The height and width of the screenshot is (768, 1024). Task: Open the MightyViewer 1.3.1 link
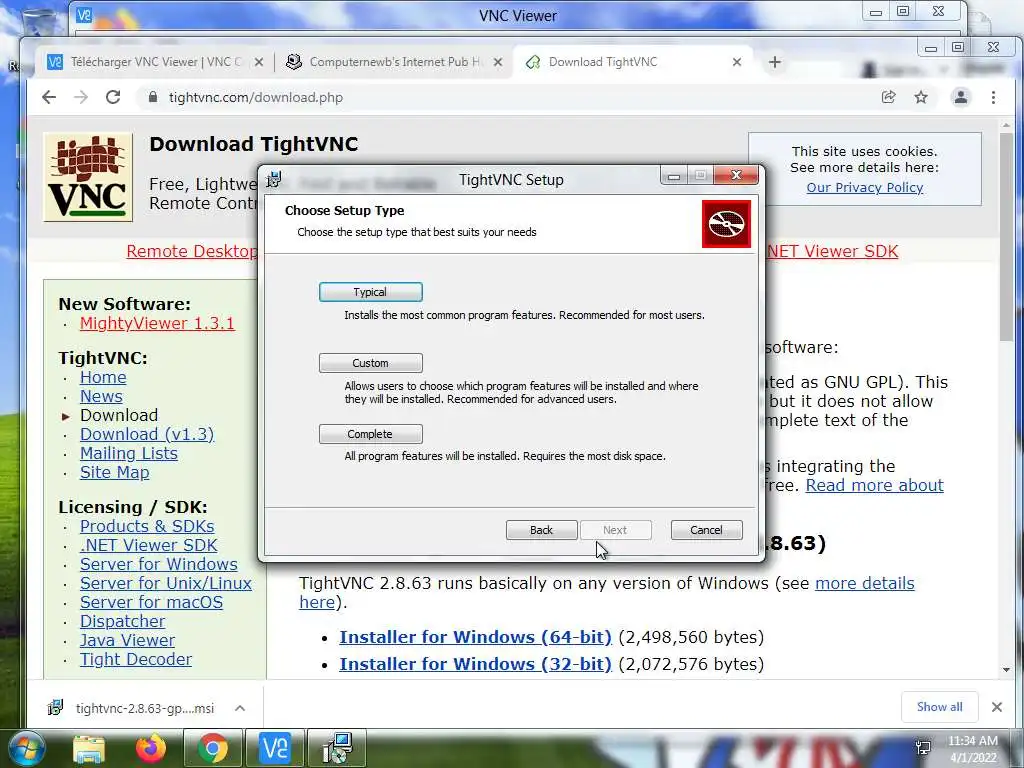coord(157,323)
